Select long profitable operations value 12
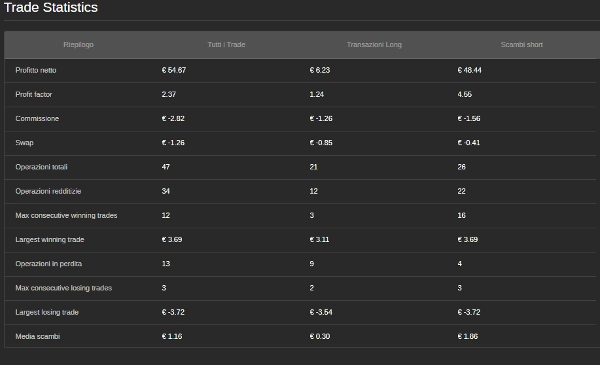600x365 pixels. (313, 191)
